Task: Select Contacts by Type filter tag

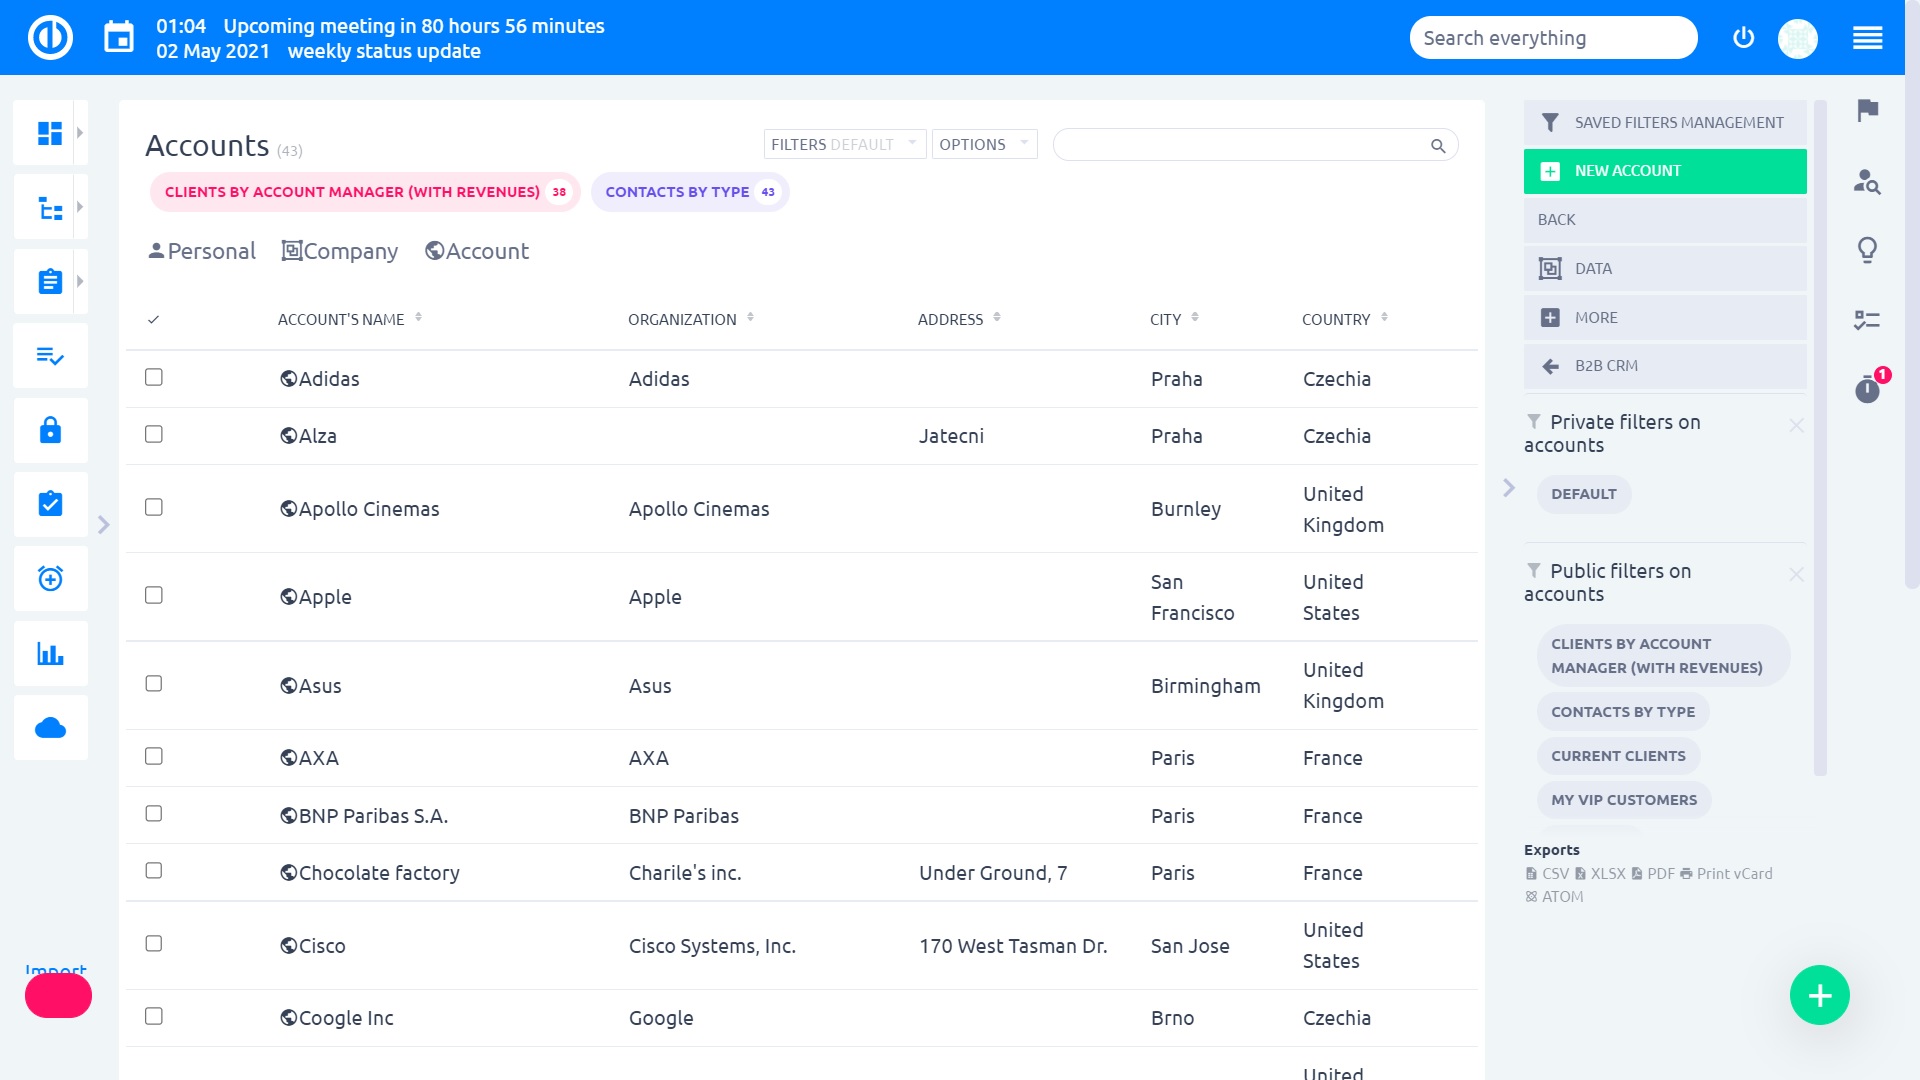Action: pos(690,192)
